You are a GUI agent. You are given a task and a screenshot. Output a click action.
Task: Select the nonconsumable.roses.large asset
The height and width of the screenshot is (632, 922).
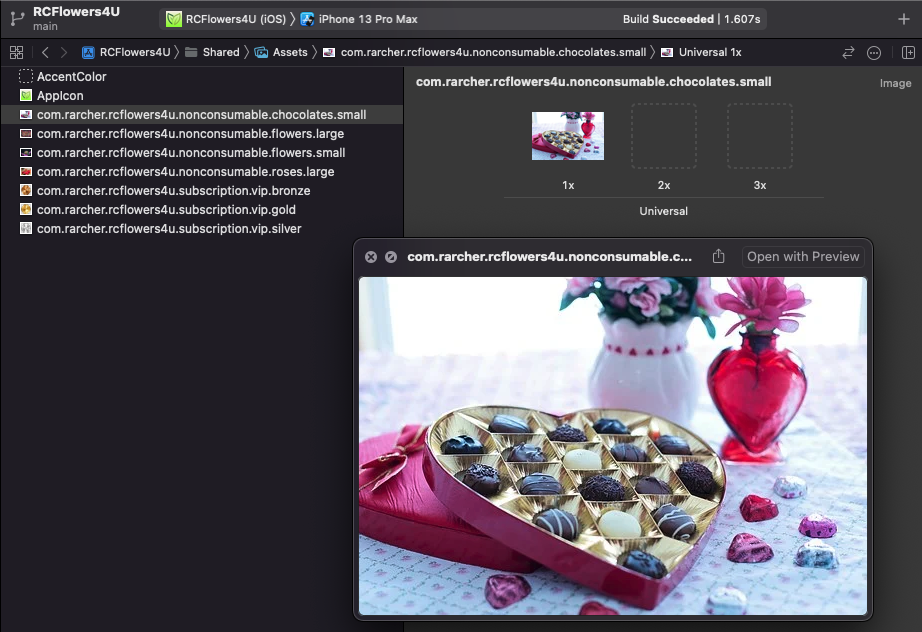pos(202,172)
